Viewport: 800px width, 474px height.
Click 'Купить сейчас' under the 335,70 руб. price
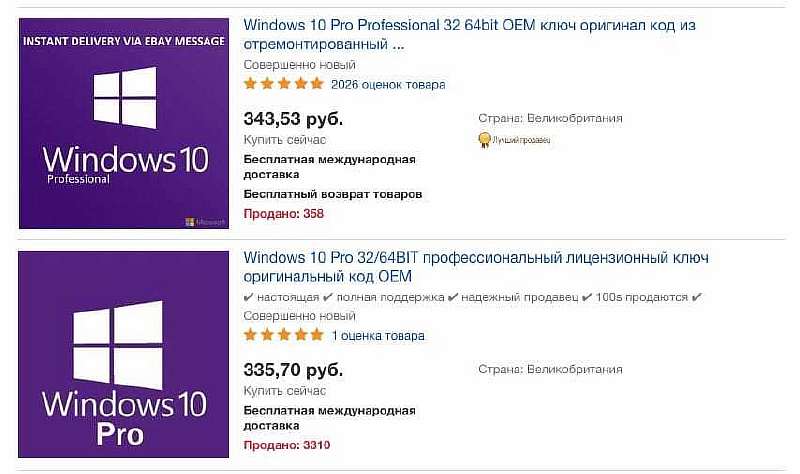tap(284, 391)
